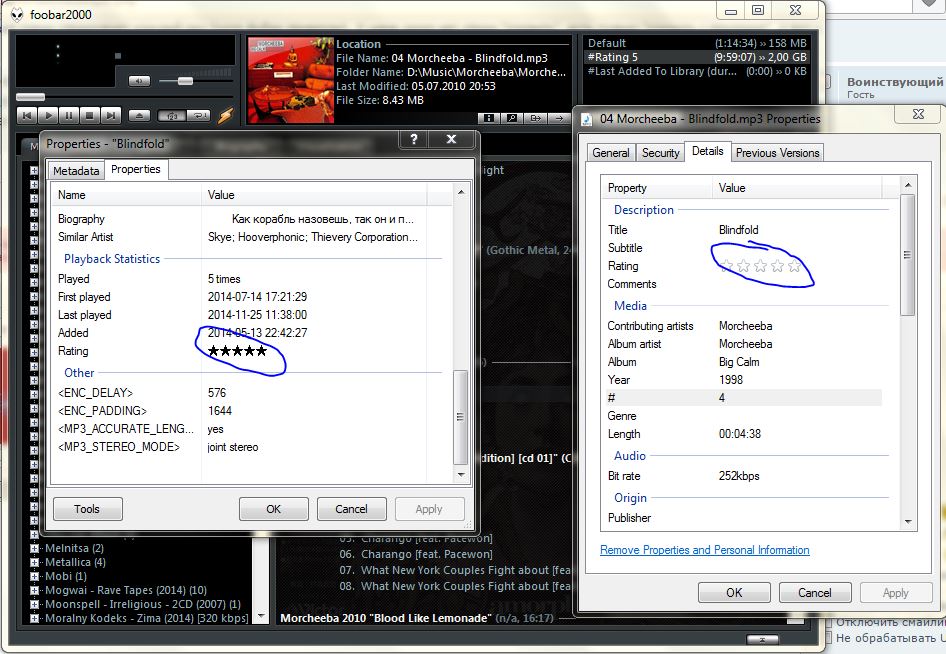Switch to the Metadata tab

coord(76,171)
